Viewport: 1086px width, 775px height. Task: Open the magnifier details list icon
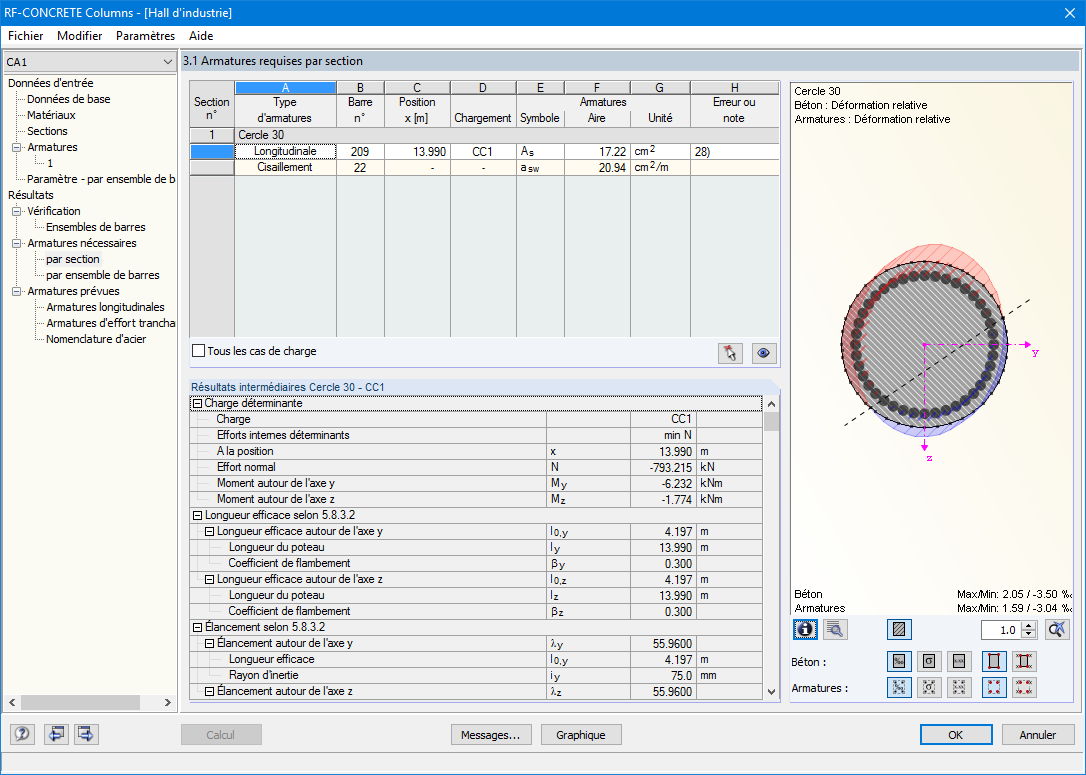pyautogui.click(x=835, y=630)
